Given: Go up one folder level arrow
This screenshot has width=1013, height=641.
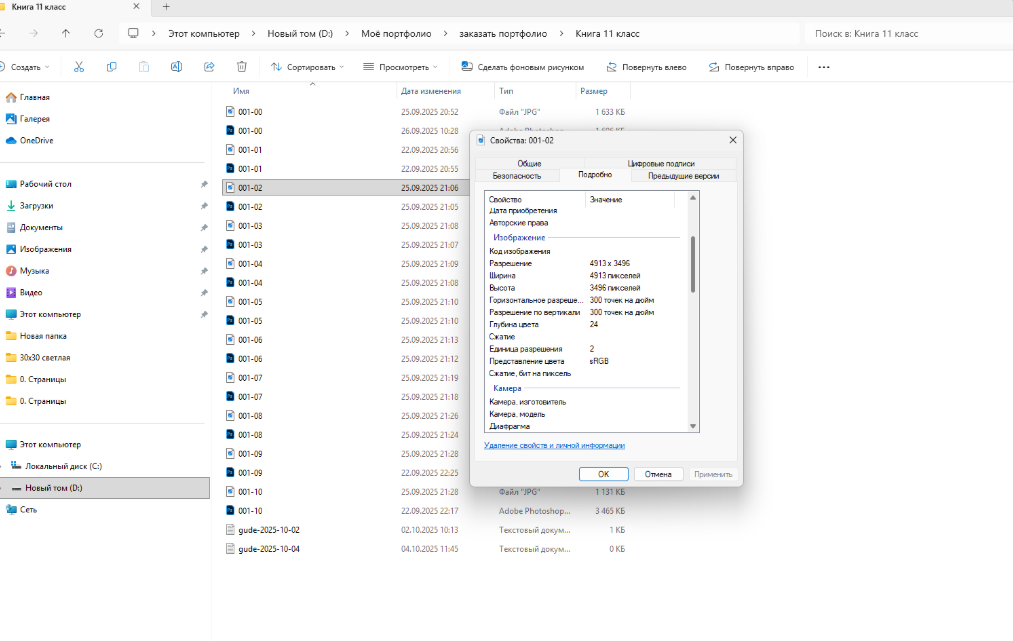Looking at the screenshot, I should point(66,34).
